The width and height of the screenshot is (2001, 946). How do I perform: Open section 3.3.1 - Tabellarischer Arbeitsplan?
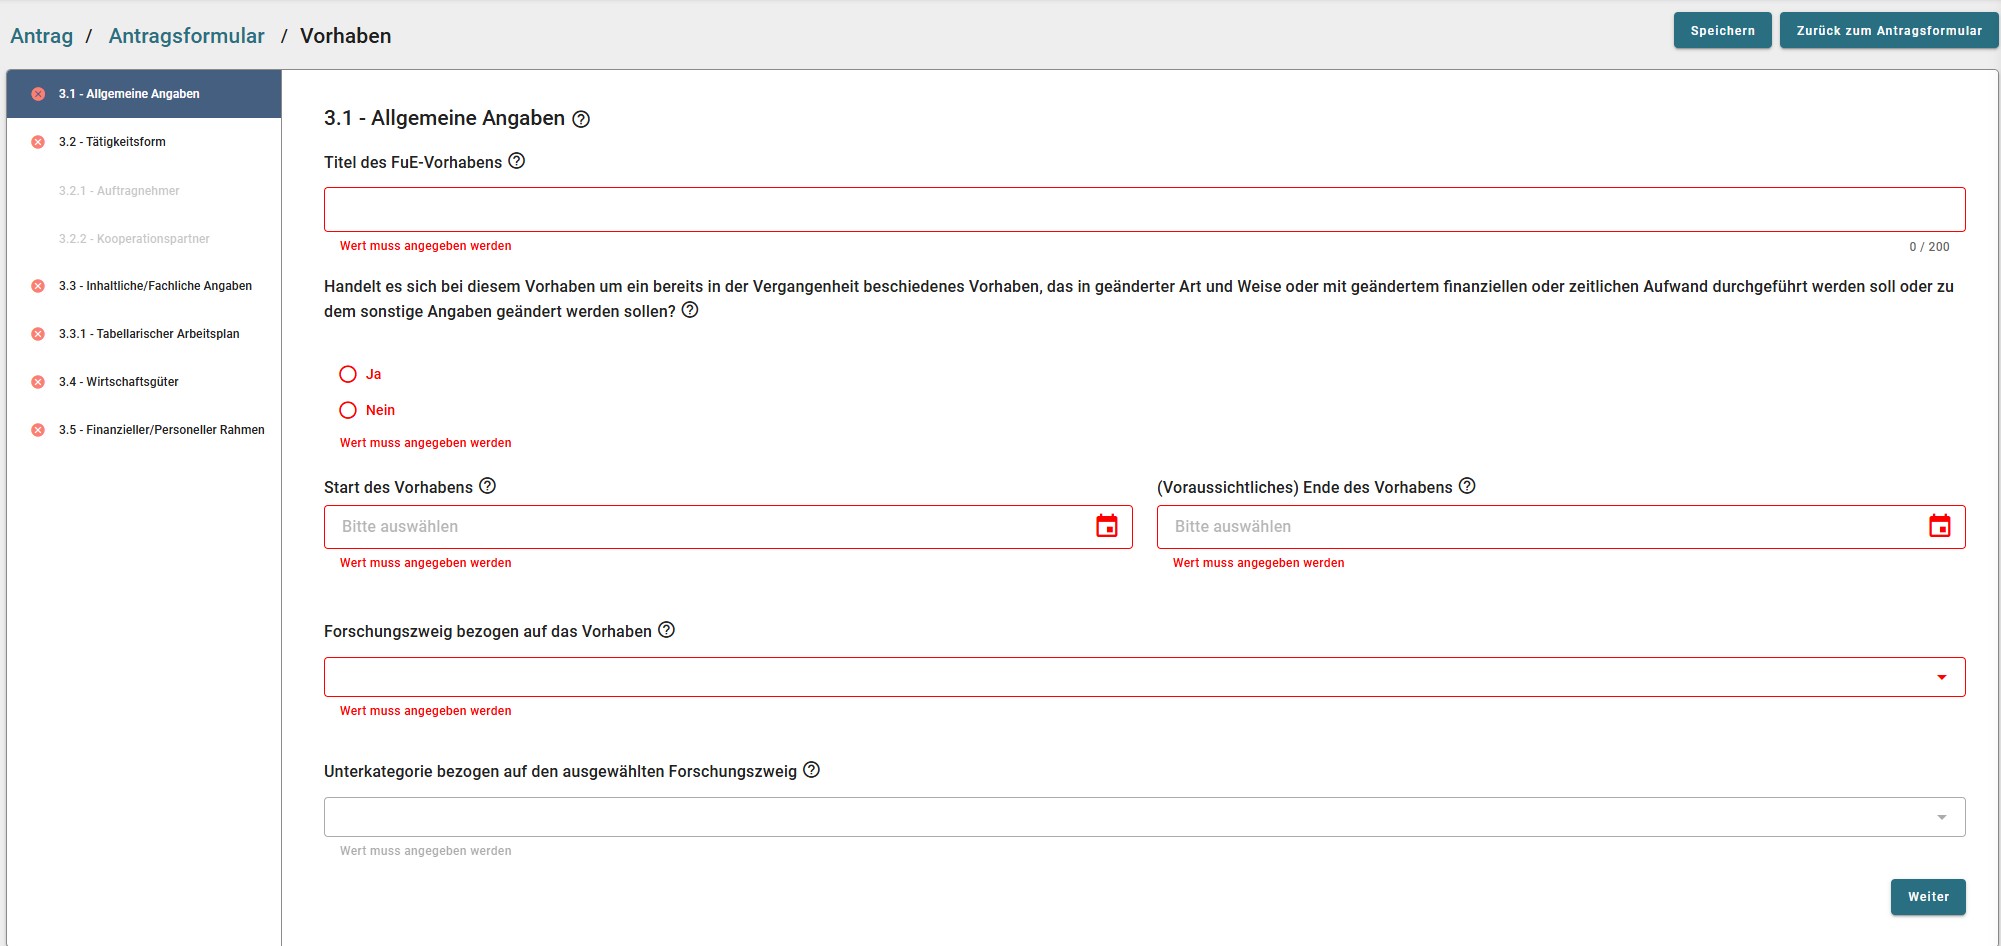144,334
